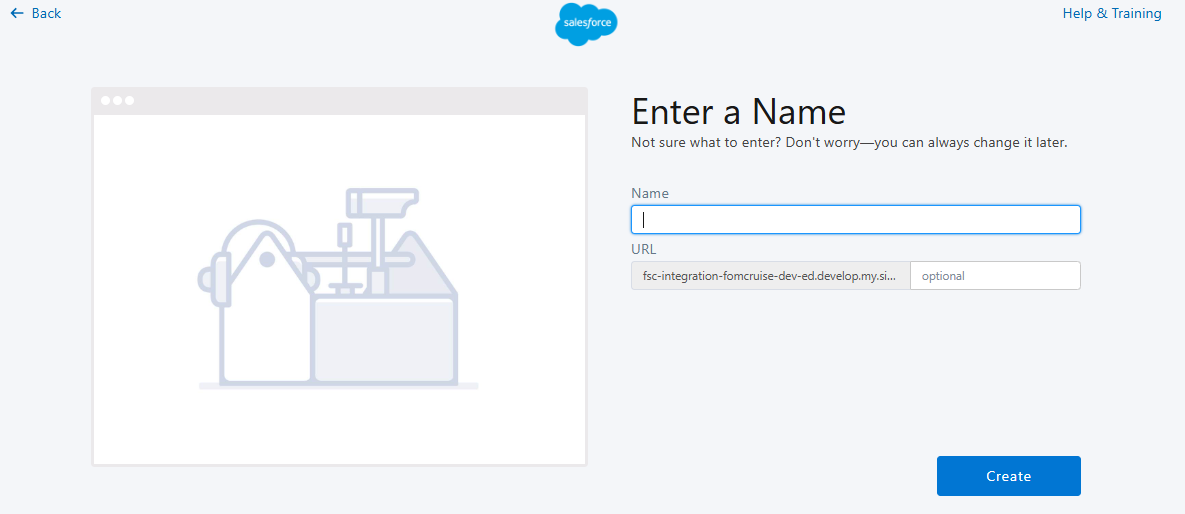Click the optional URL suffix field
Viewport: 1185px width, 514px height.
point(994,276)
